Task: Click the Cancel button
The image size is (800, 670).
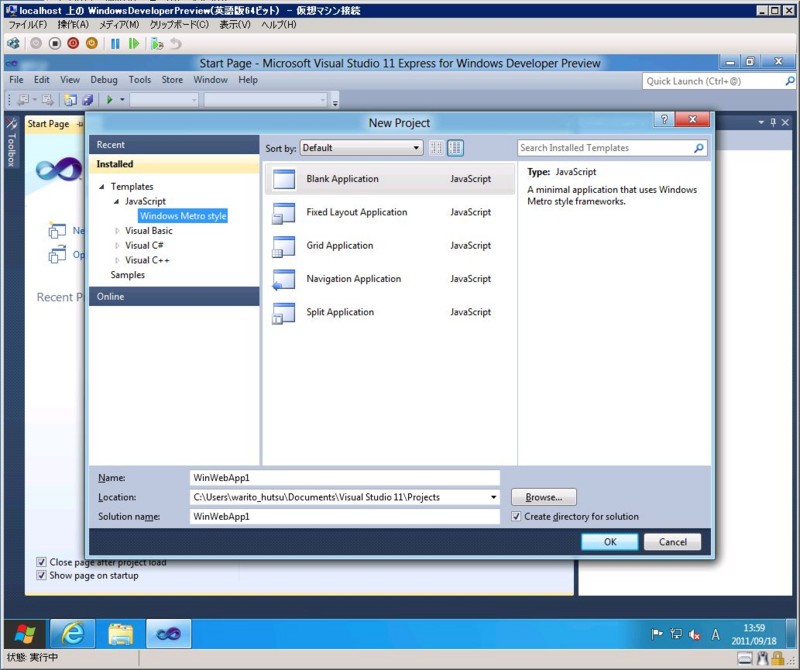Action: coord(672,542)
